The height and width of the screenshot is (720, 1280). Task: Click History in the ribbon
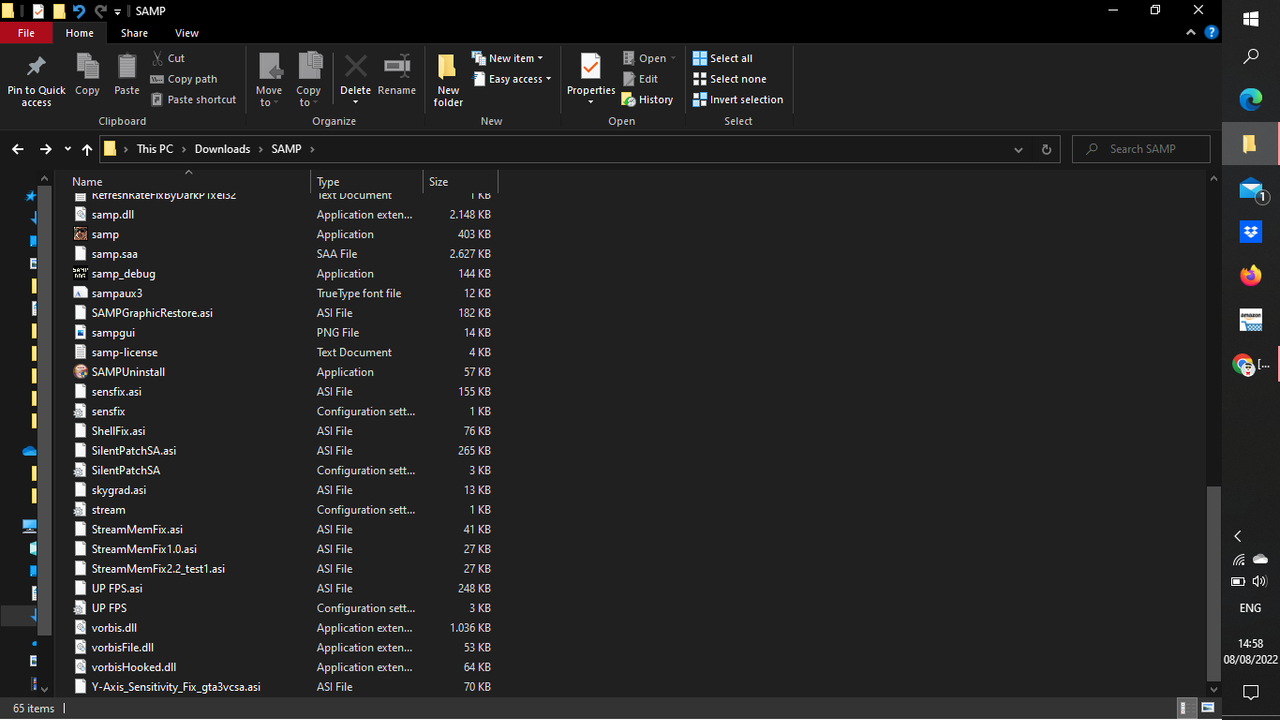coord(647,99)
